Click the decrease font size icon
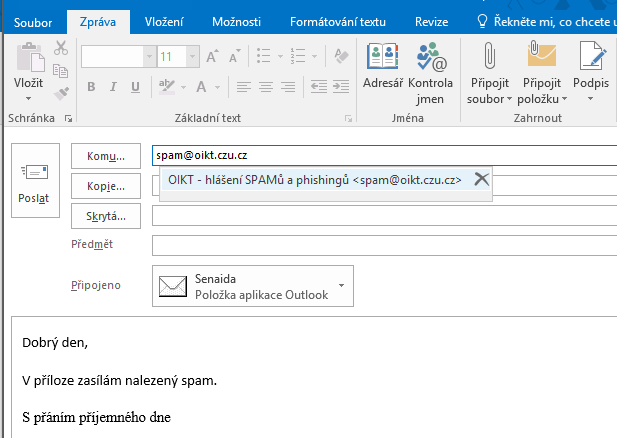The height and width of the screenshot is (438, 617). coord(235,56)
